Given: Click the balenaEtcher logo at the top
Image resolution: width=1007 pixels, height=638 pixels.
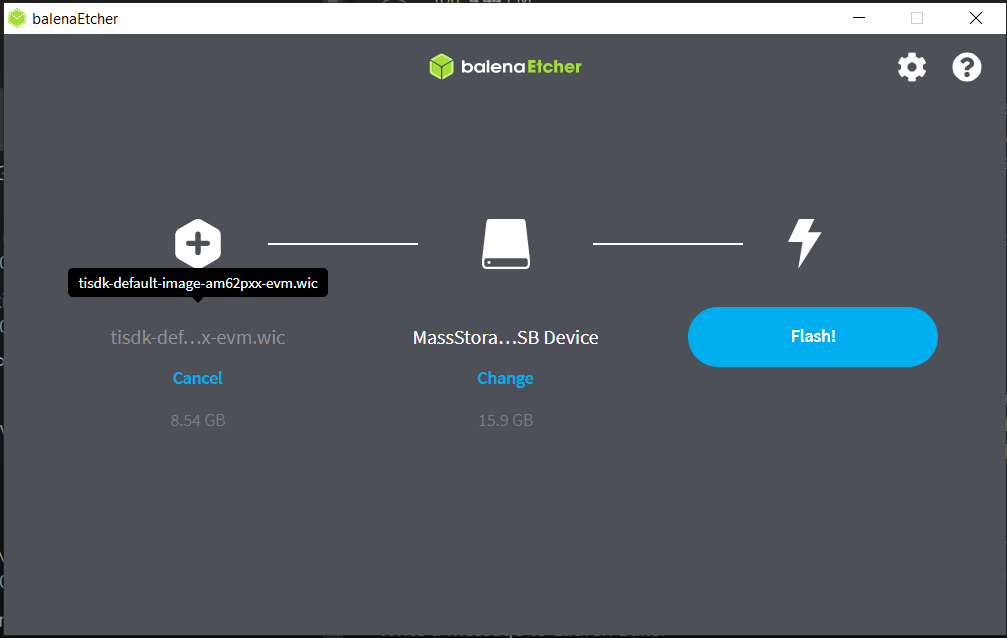Looking at the screenshot, I should 504,67.
